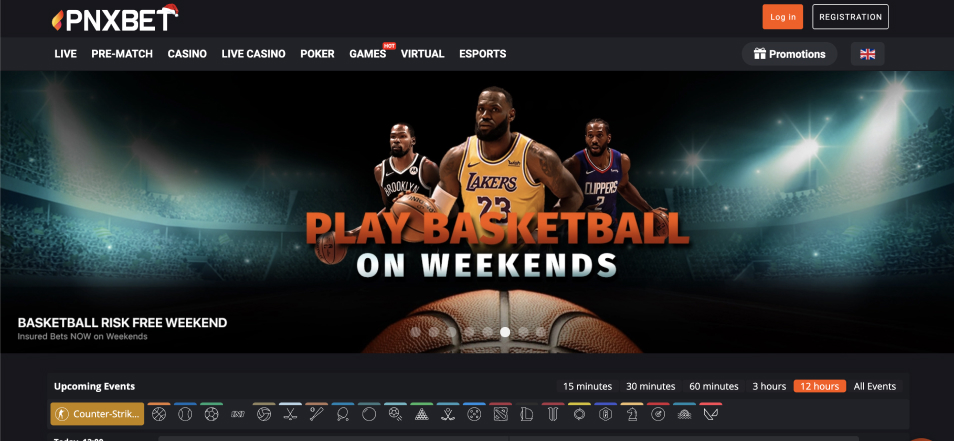Select the soccer ball with motion lines icon
The width and height of the screenshot is (954, 441).
pos(395,414)
